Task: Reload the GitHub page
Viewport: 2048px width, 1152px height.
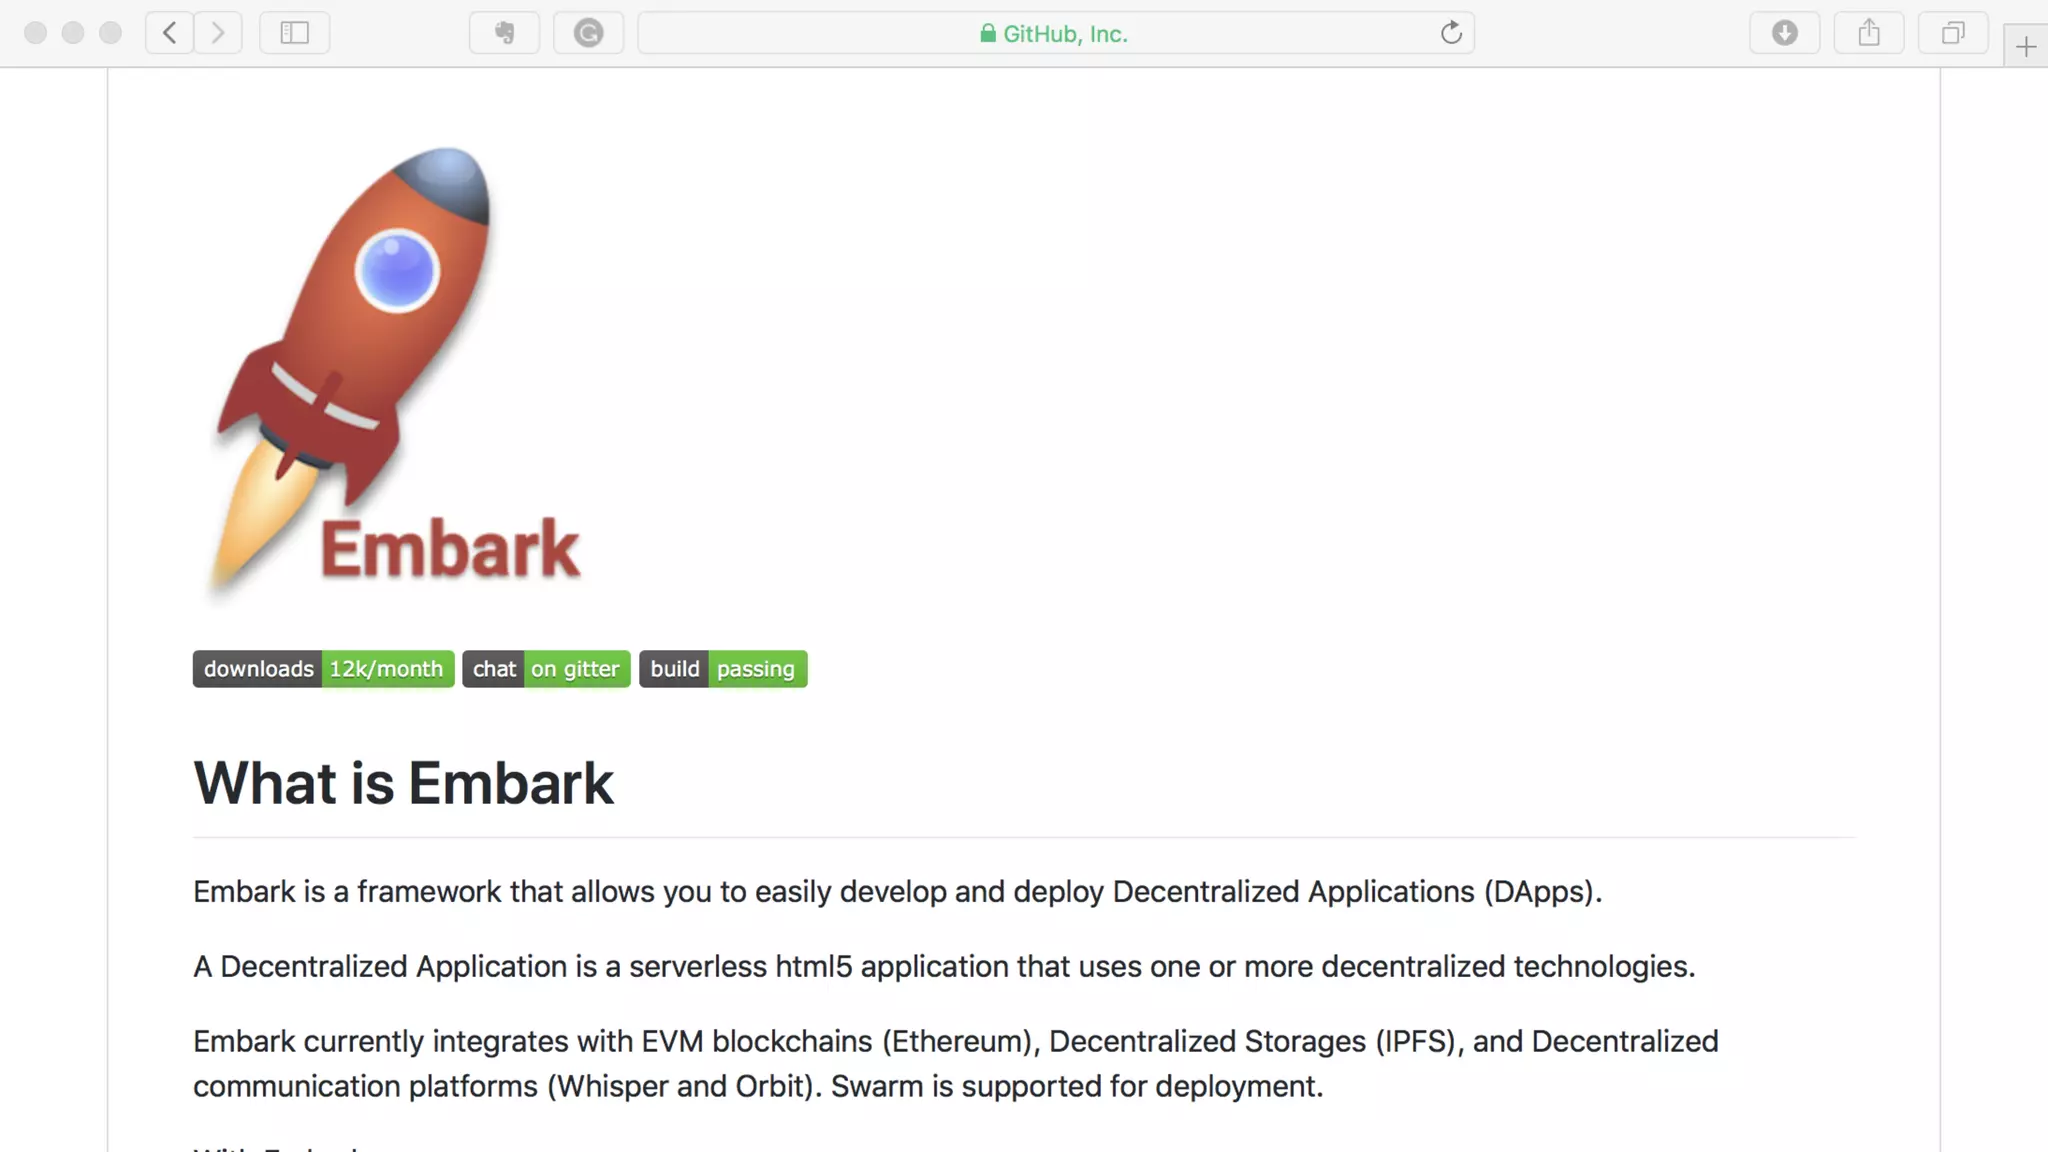Action: [1451, 33]
